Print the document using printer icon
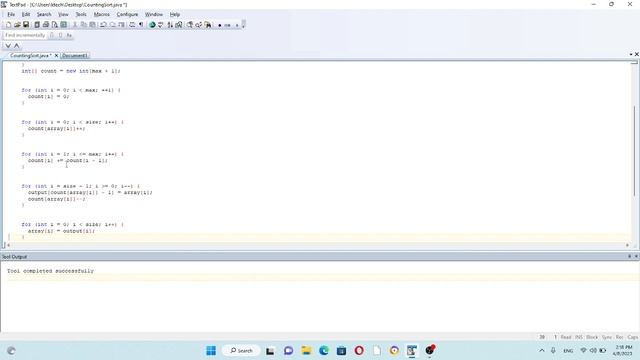The image size is (640, 360). click(x=46, y=25)
